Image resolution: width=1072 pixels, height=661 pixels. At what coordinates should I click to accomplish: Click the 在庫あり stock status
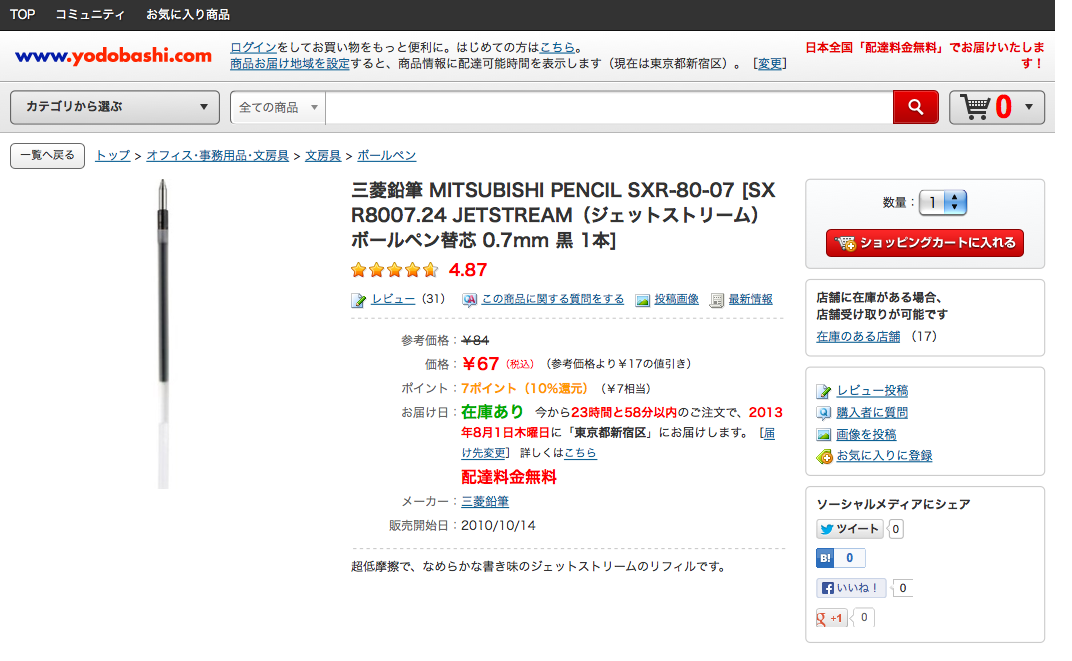492,412
